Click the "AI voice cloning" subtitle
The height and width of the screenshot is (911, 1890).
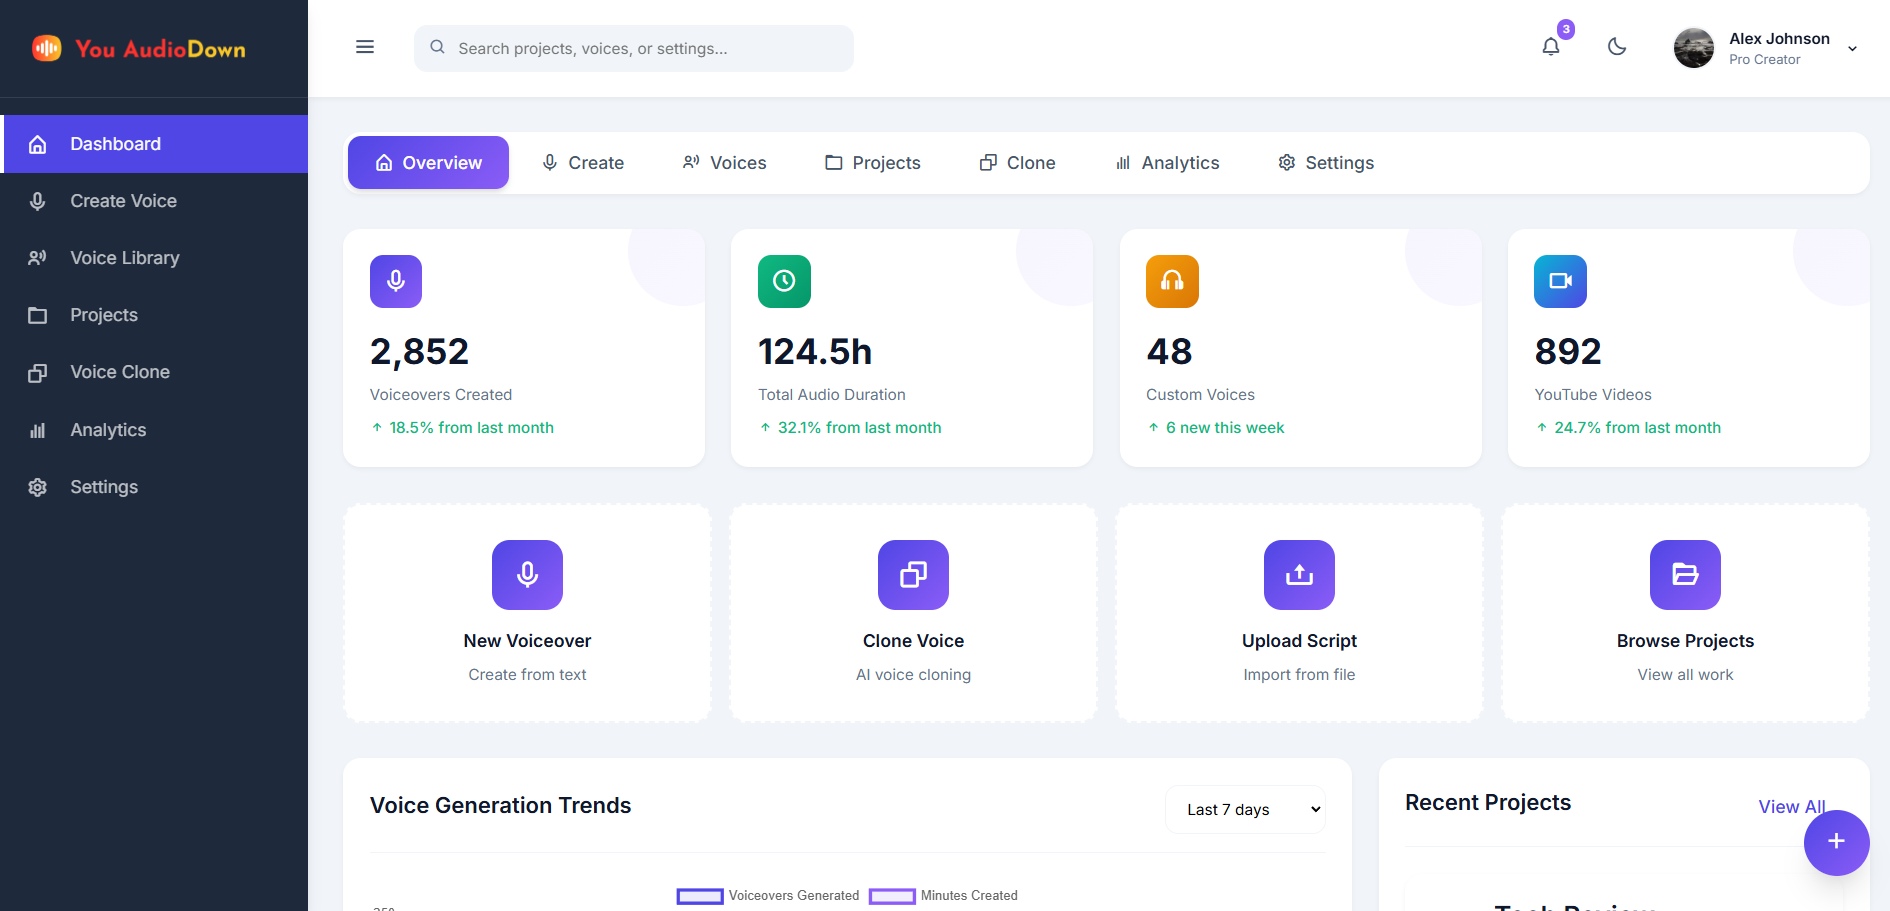(913, 675)
